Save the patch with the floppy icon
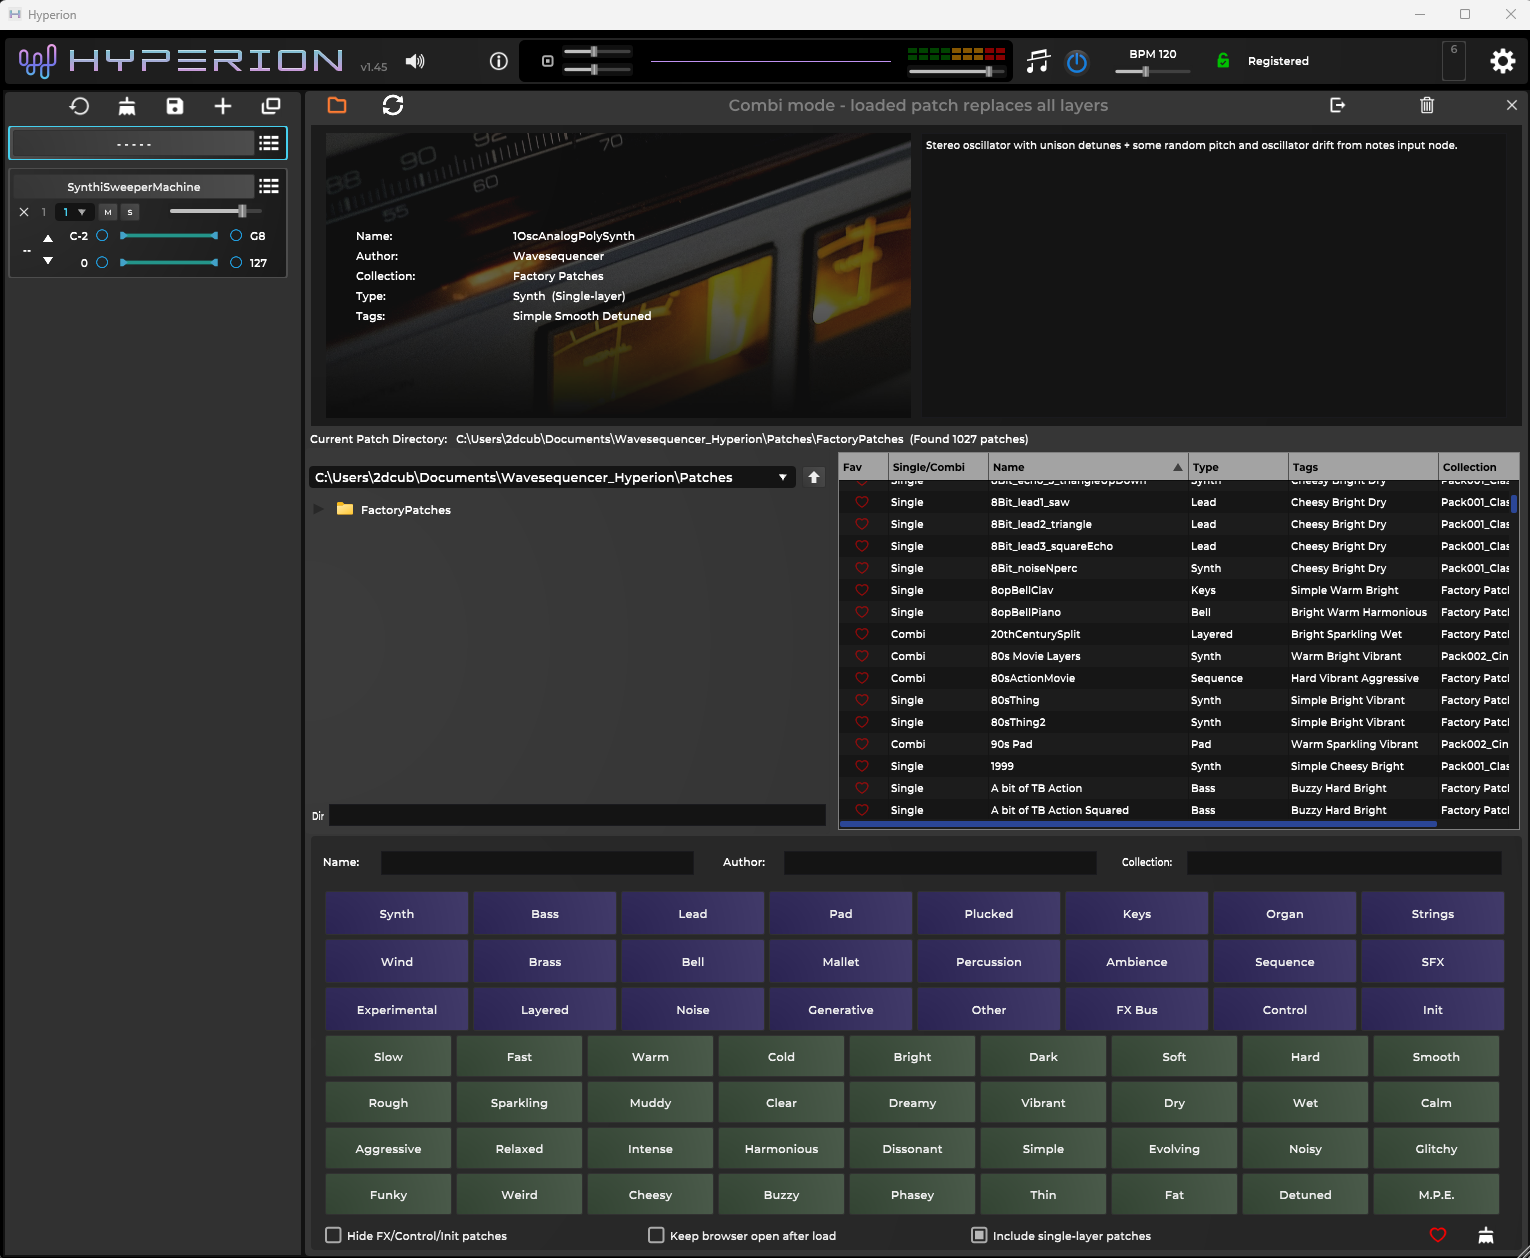Viewport: 1530px width, 1258px height. pos(175,106)
